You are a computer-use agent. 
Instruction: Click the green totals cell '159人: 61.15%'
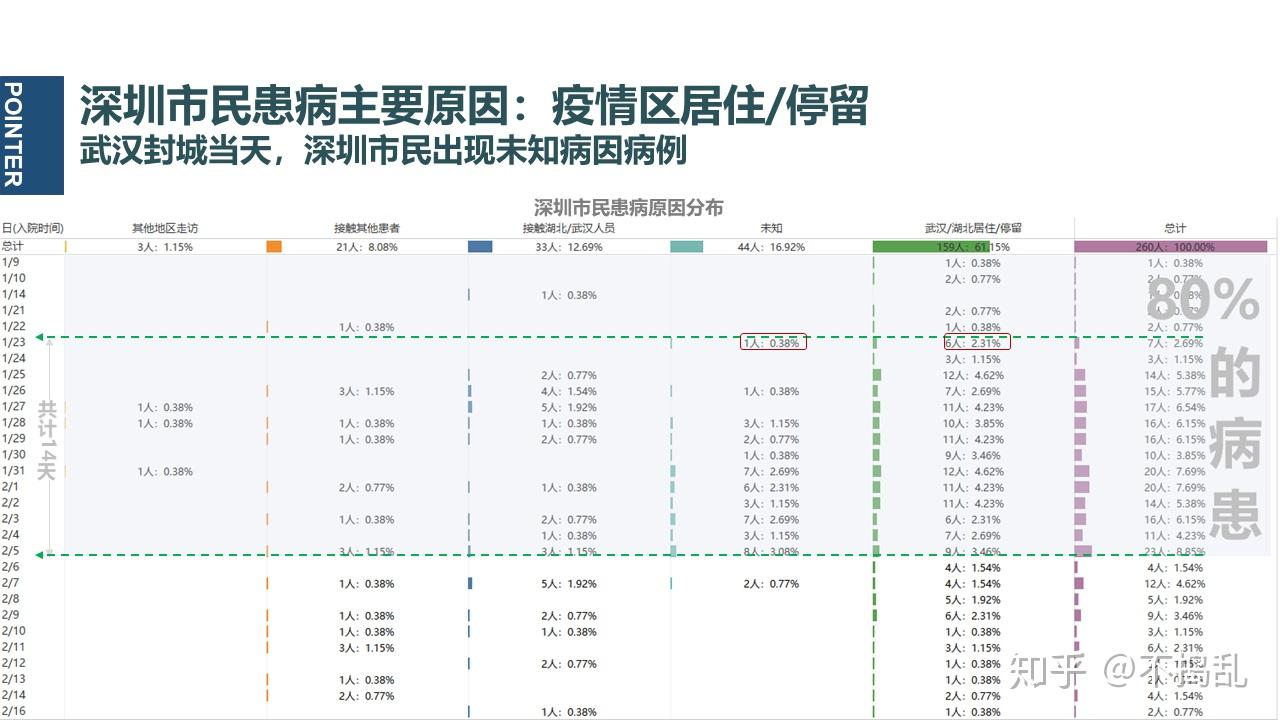973,247
